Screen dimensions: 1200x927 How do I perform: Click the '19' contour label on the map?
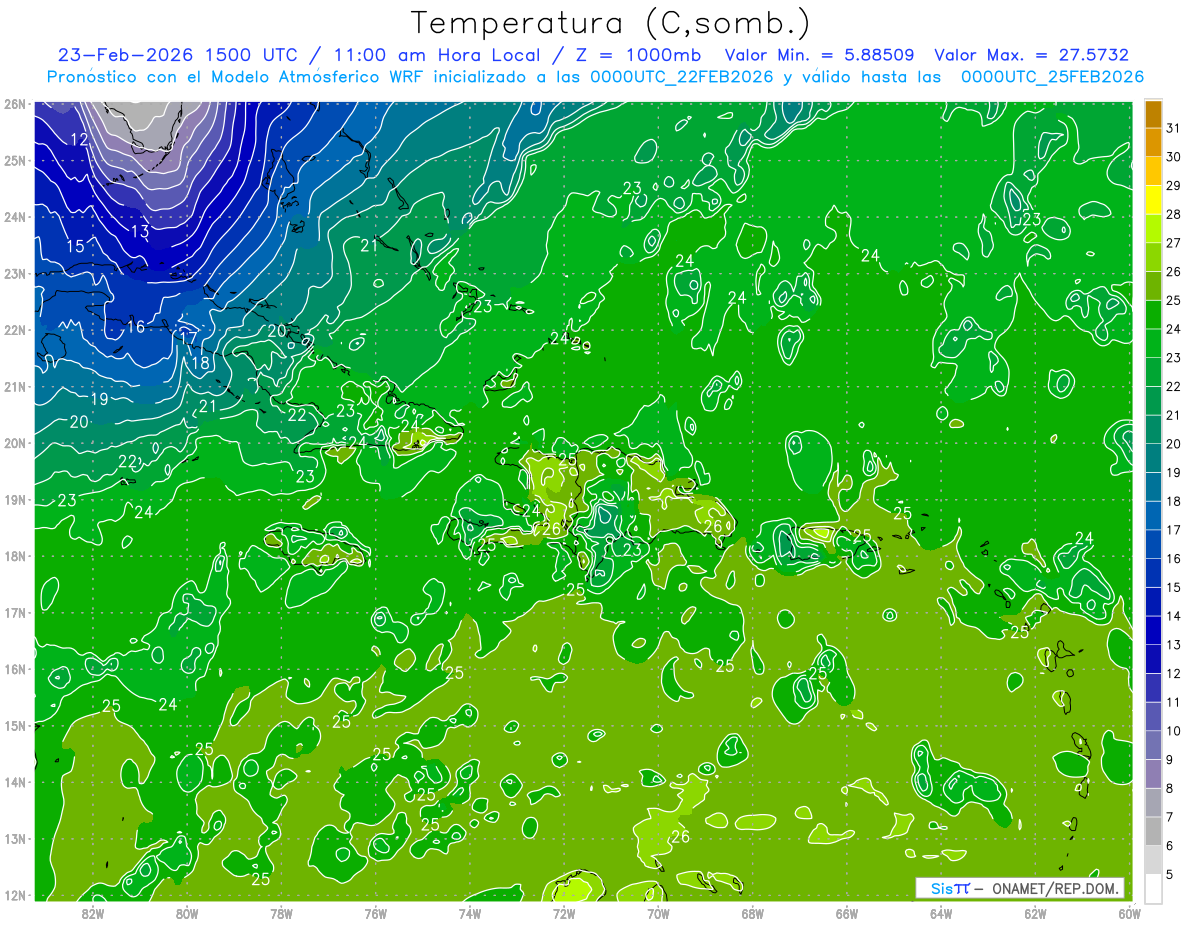click(x=99, y=399)
